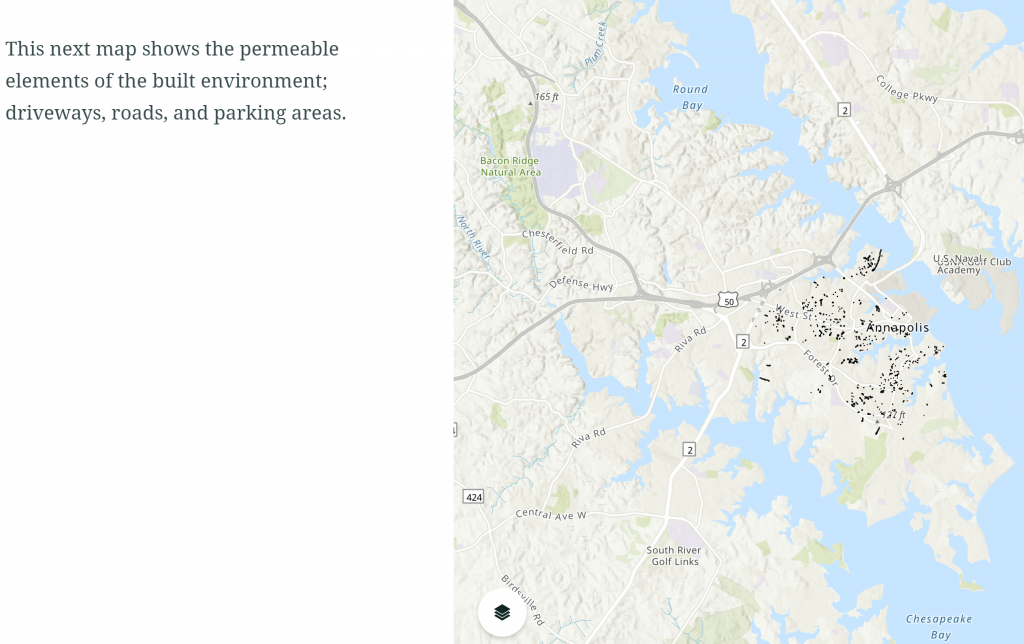Screen dimensions: 1024x644
Task: Click the Annapolis city label
Action: pyautogui.click(x=897, y=328)
